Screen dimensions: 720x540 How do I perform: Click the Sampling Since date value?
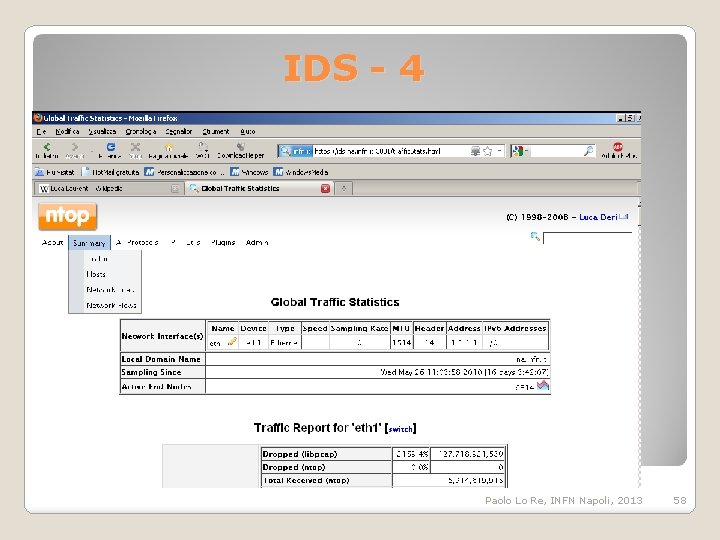tap(464, 372)
